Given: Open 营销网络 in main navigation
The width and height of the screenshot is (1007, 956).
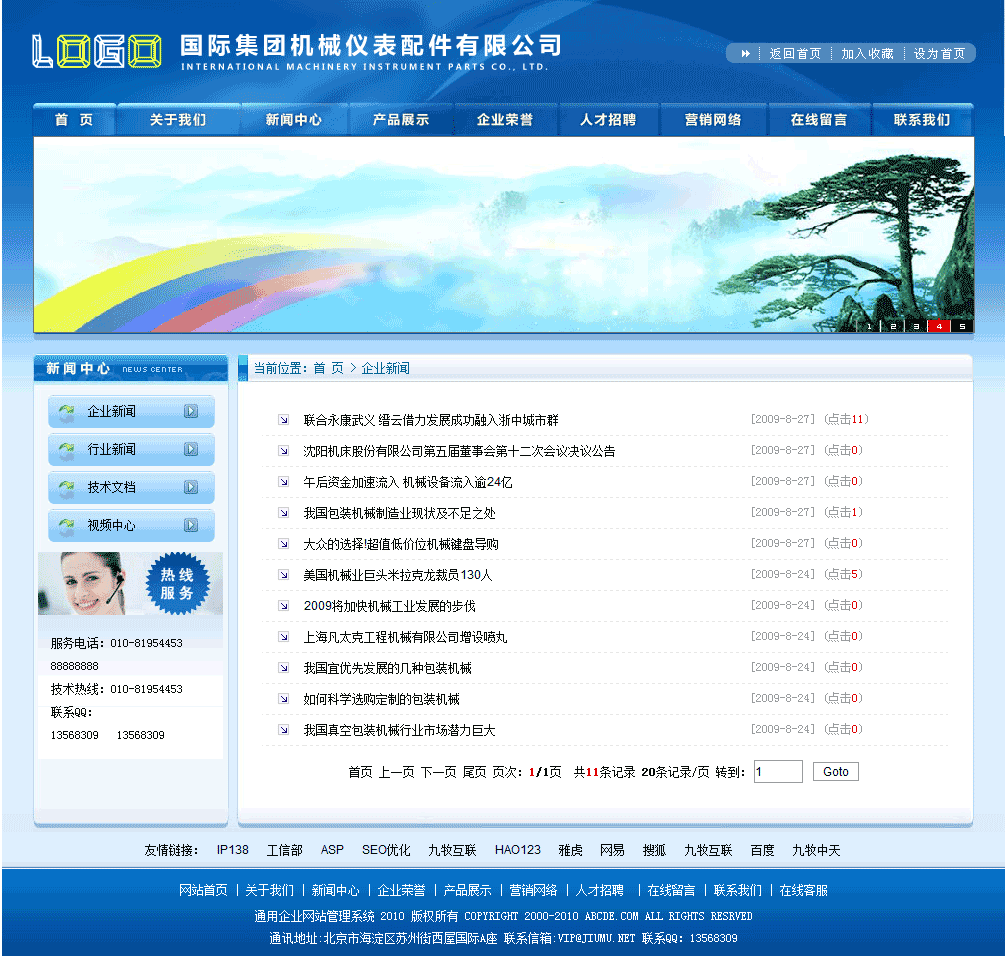Looking at the screenshot, I should (713, 119).
